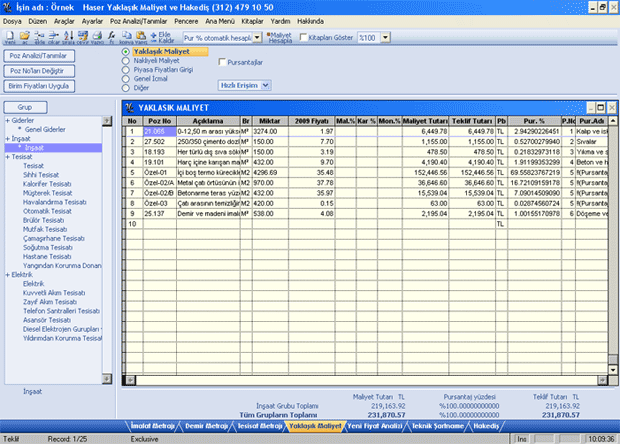Click the Maliyet Hesapla icon

[271, 36]
